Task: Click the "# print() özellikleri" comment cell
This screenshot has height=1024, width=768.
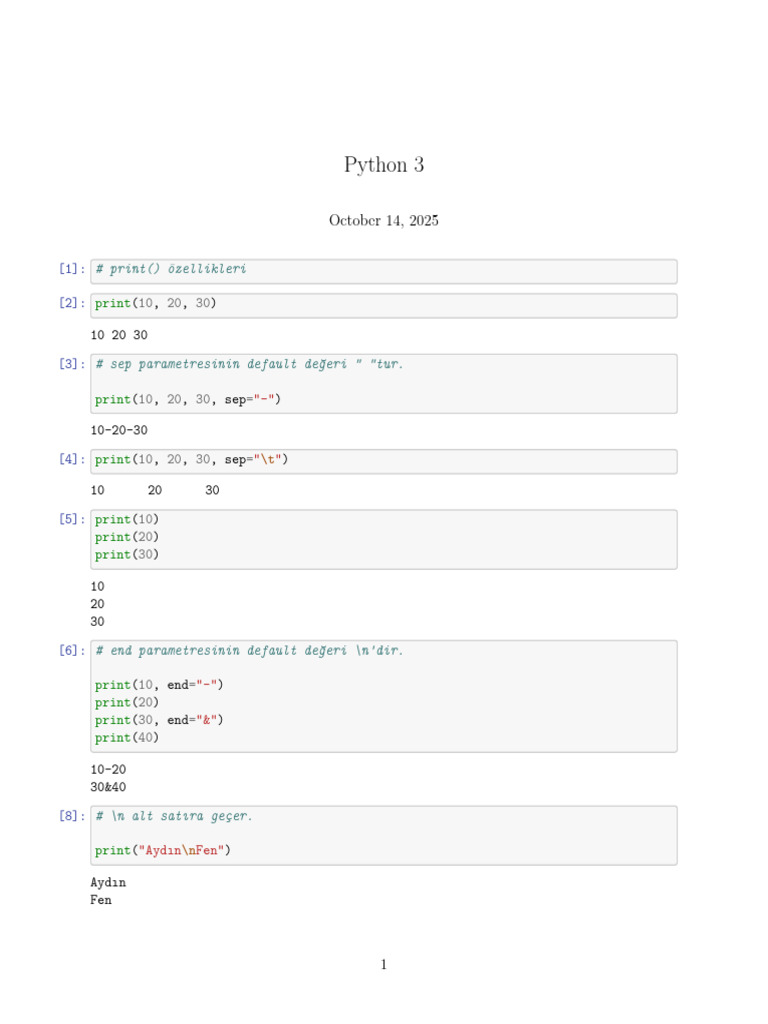Action: (171, 269)
